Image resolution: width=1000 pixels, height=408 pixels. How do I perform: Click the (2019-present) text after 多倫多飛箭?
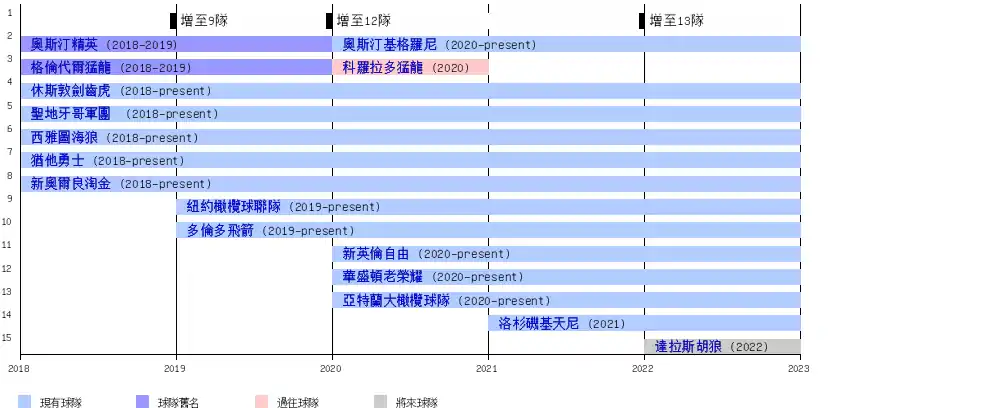point(308,231)
